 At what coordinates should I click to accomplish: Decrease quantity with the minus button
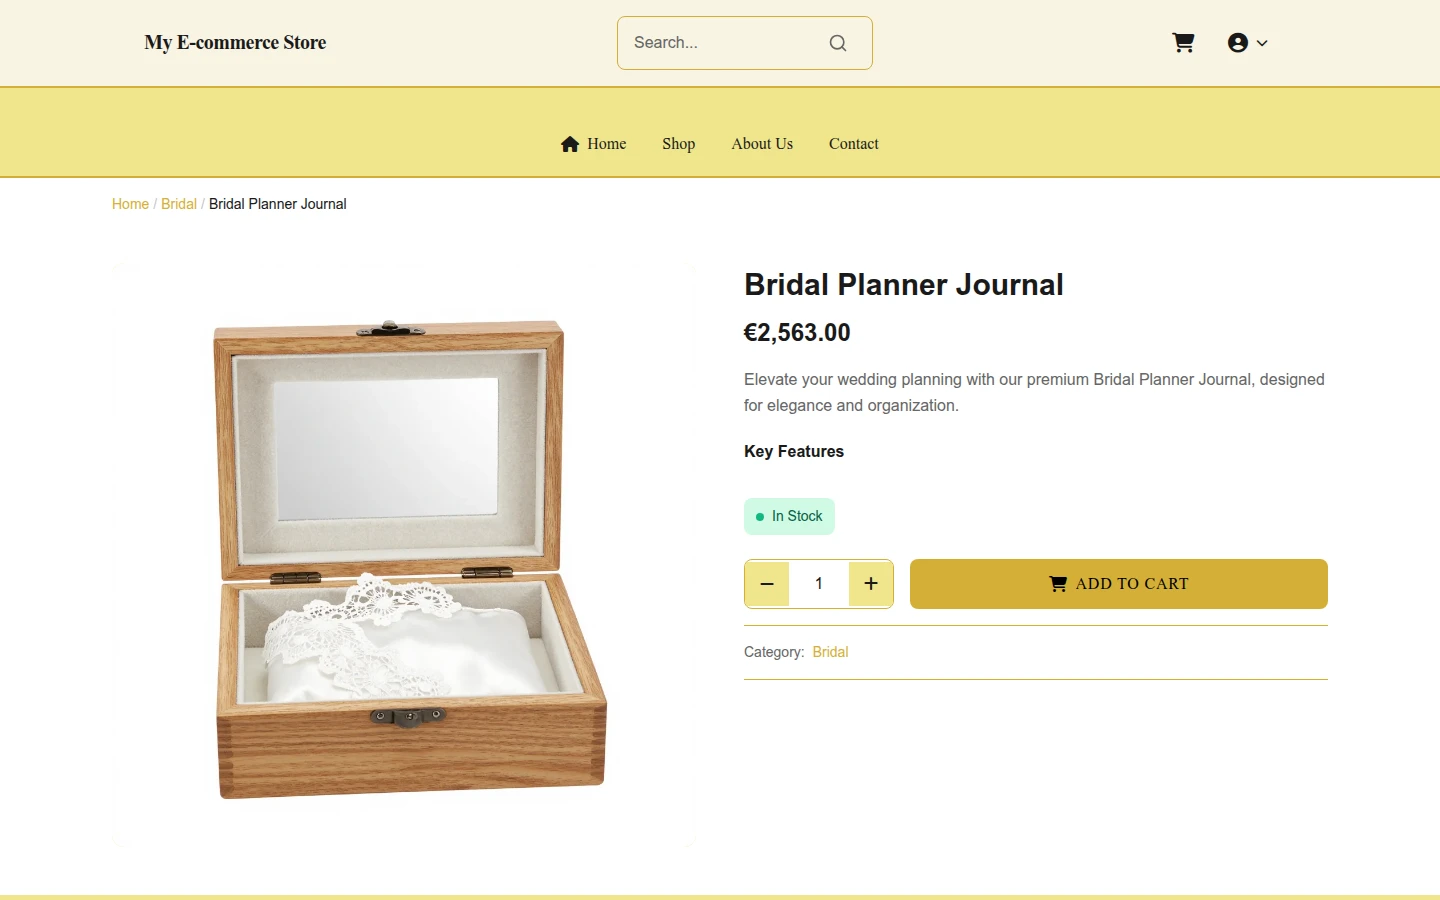[767, 584]
